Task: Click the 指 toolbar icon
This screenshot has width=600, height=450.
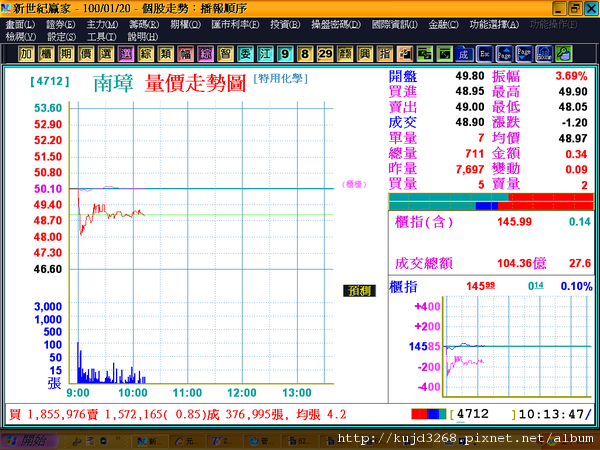Action: click(385, 54)
